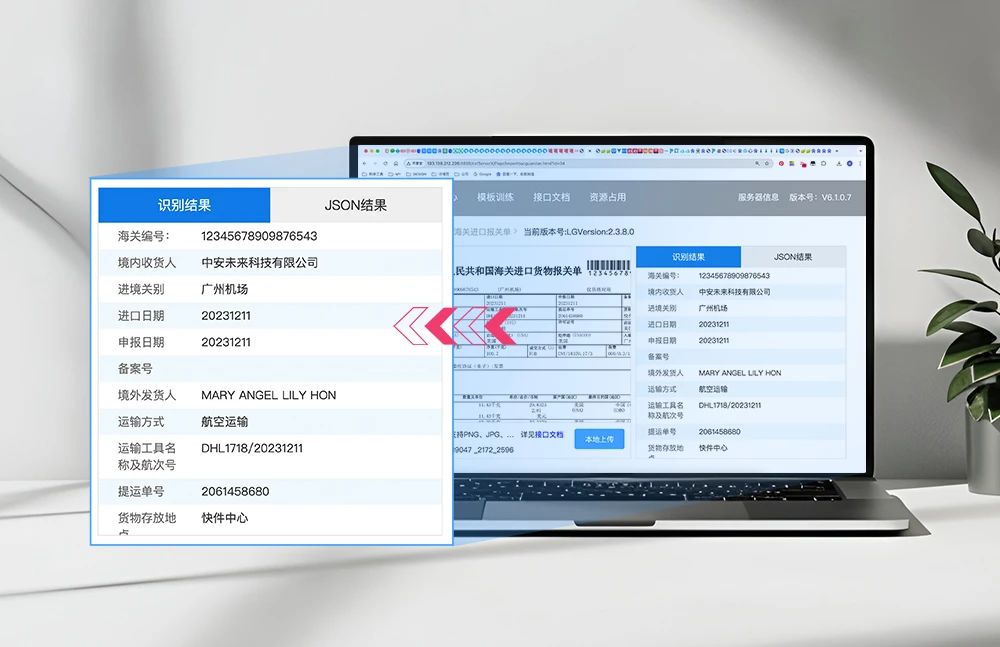Click browser back arrow on laptop
The image size is (1000, 647).
[x=364, y=163]
